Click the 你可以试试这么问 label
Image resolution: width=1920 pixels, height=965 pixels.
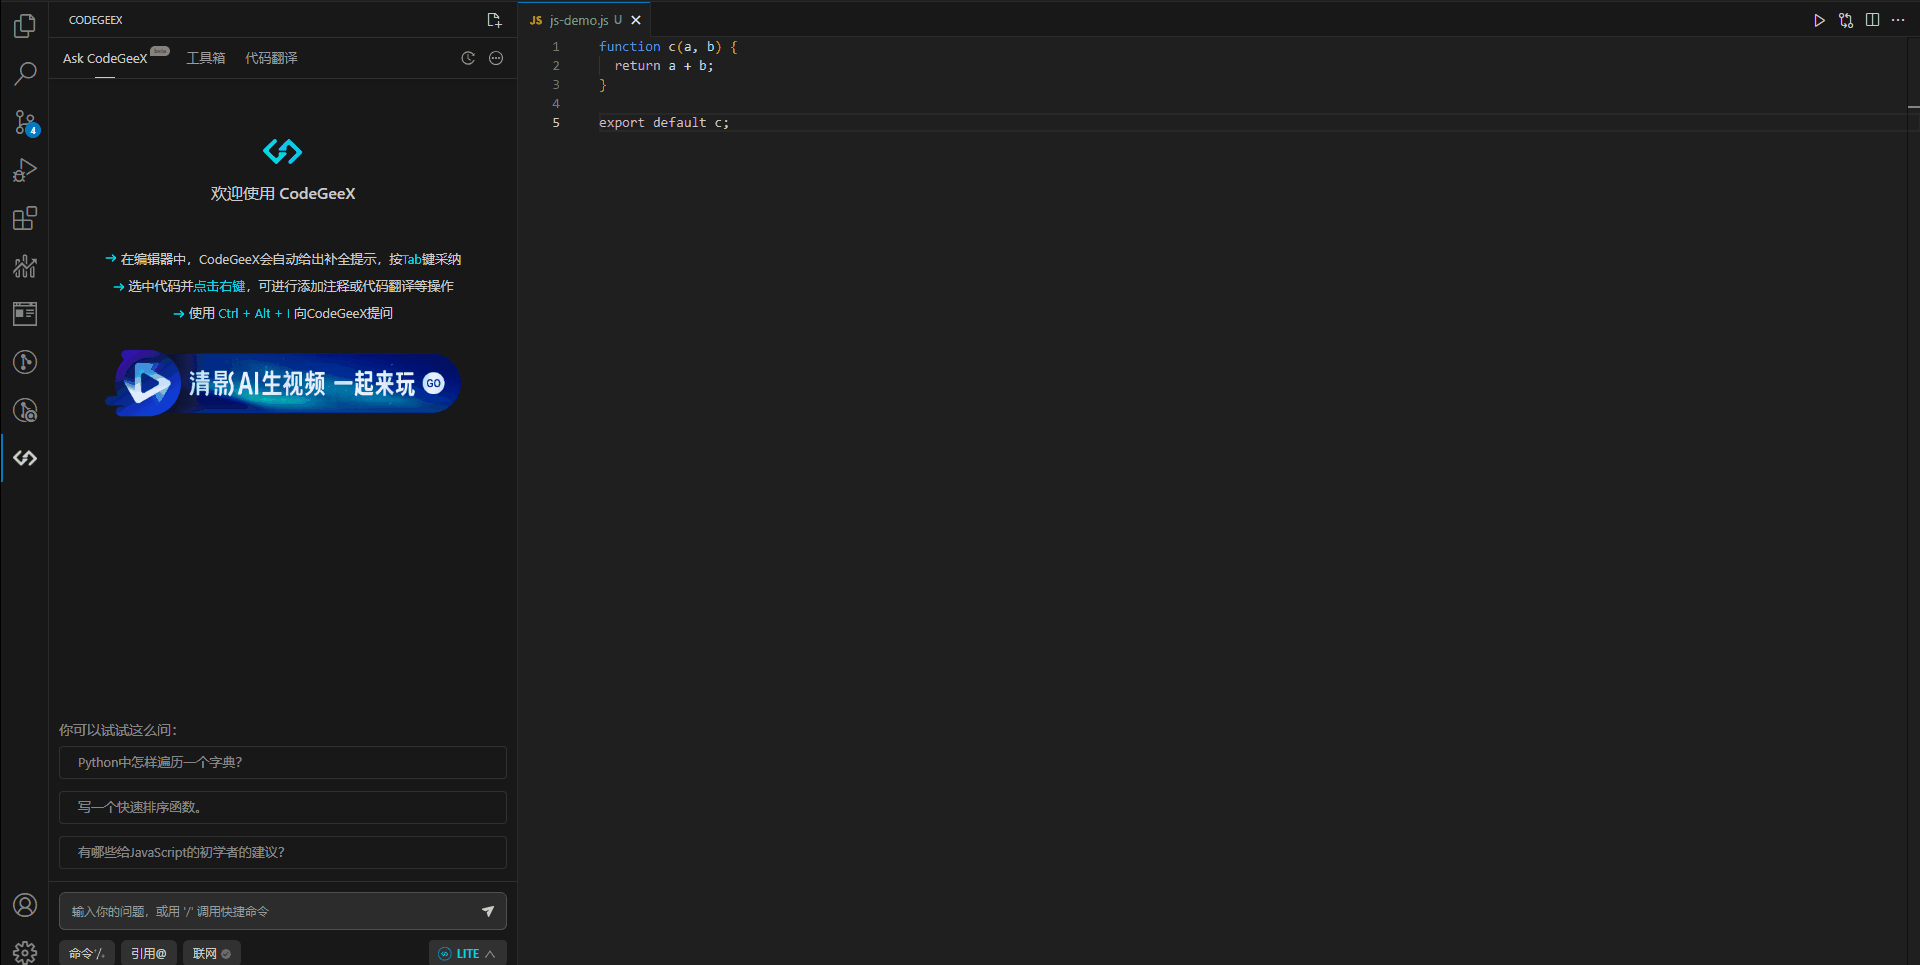pos(118,730)
